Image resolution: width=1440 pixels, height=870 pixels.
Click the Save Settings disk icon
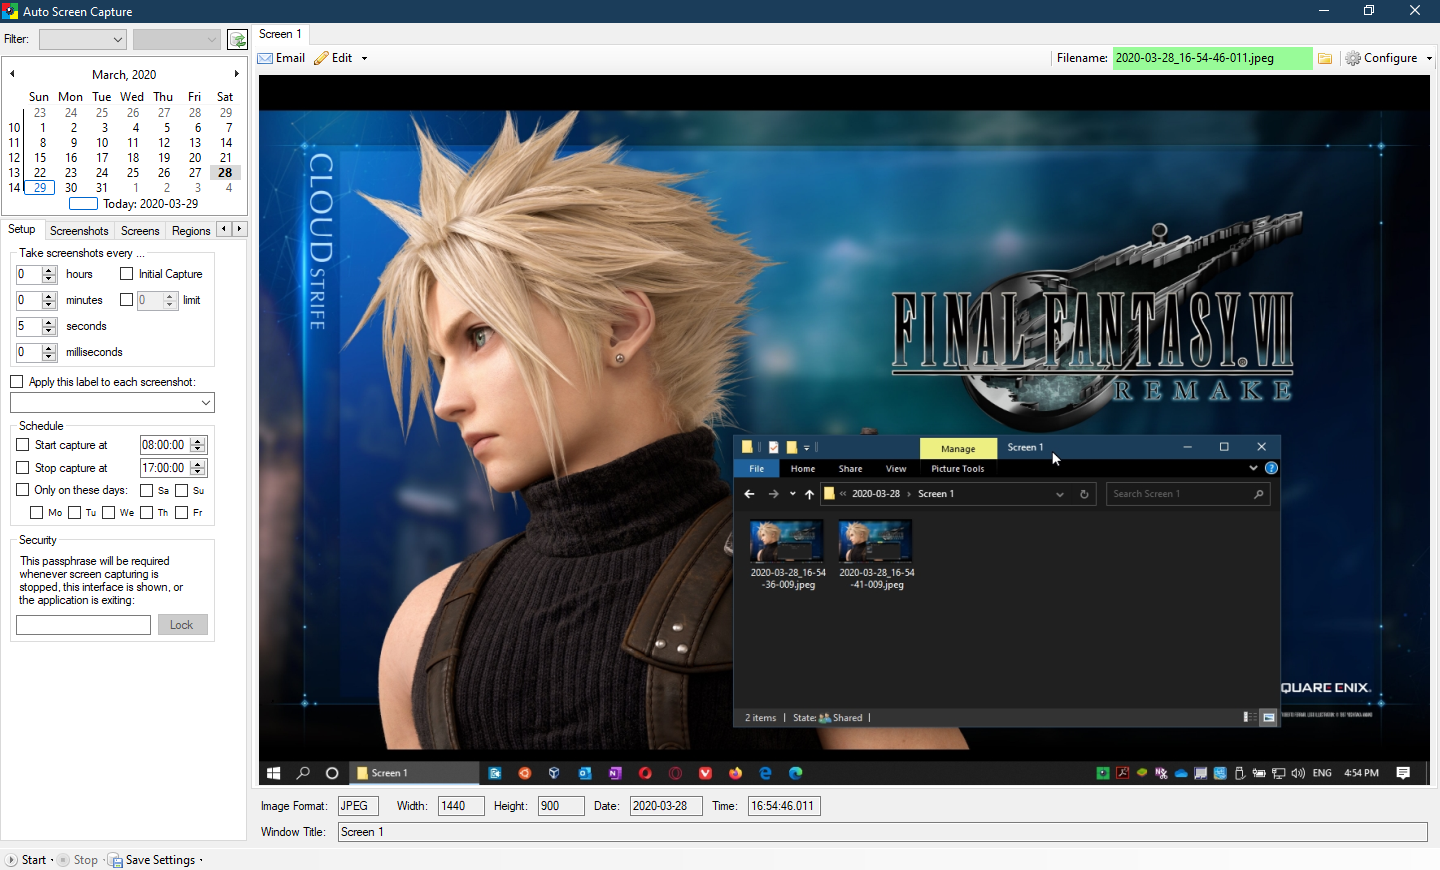pos(115,860)
